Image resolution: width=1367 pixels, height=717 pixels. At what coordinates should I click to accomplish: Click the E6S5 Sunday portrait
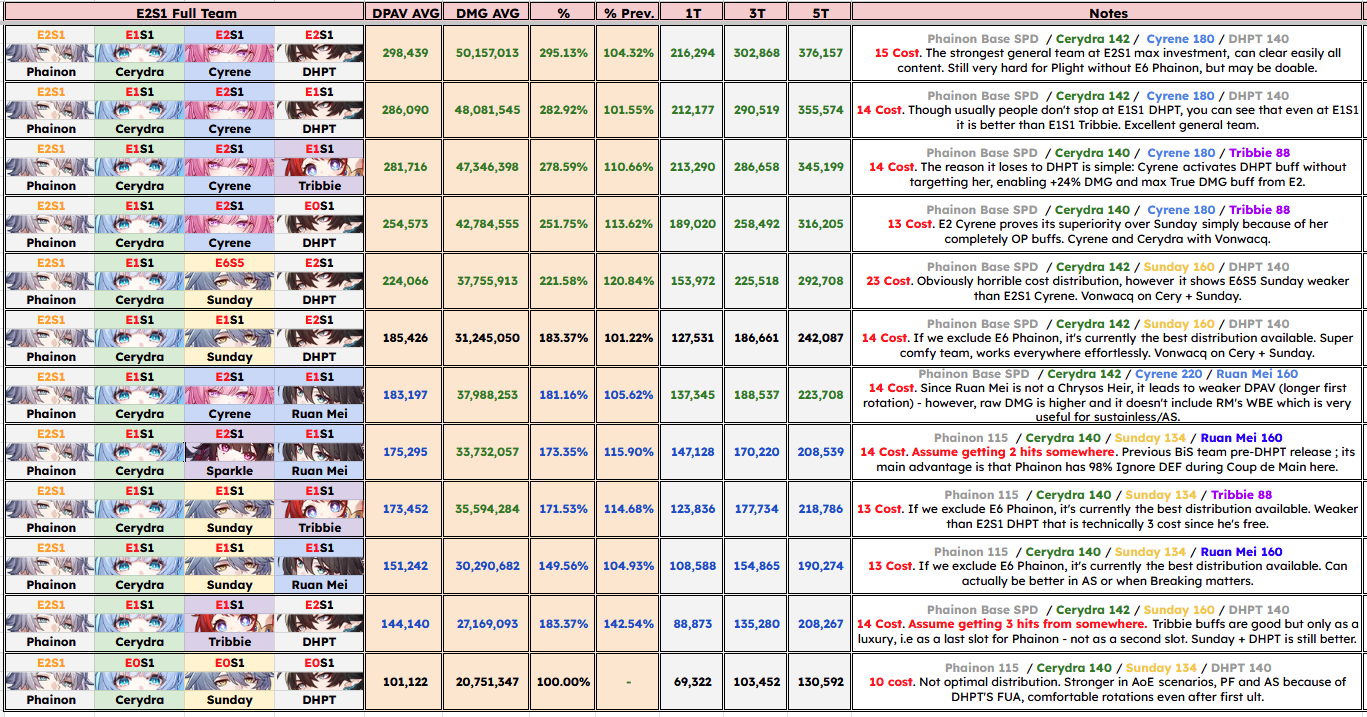coord(229,281)
